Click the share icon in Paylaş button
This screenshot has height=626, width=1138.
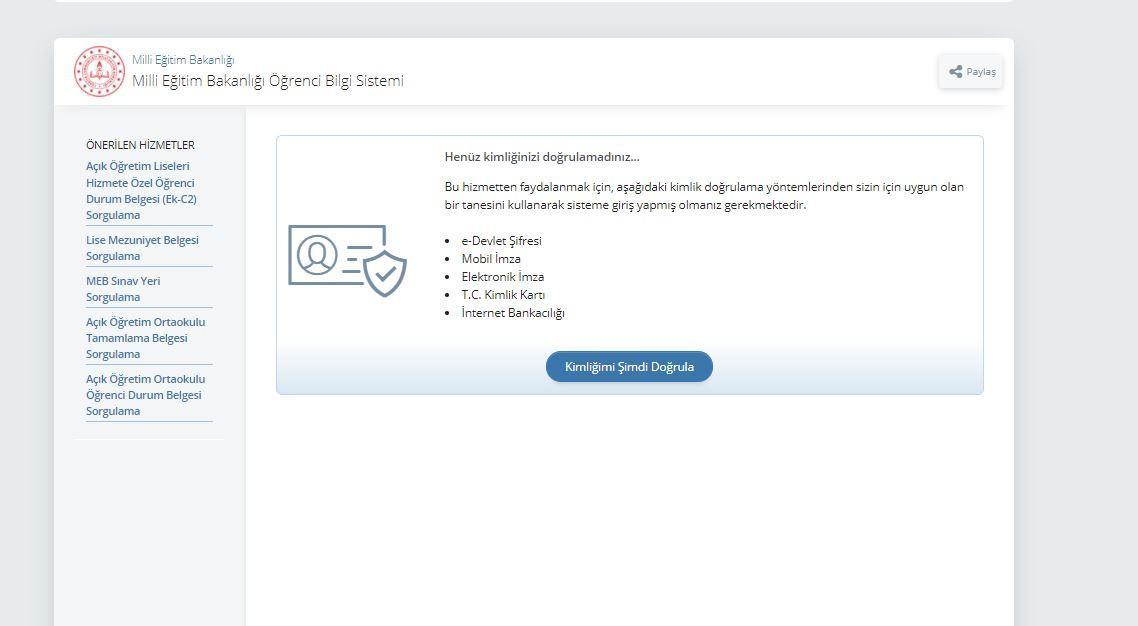pyautogui.click(x=956, y=72)
